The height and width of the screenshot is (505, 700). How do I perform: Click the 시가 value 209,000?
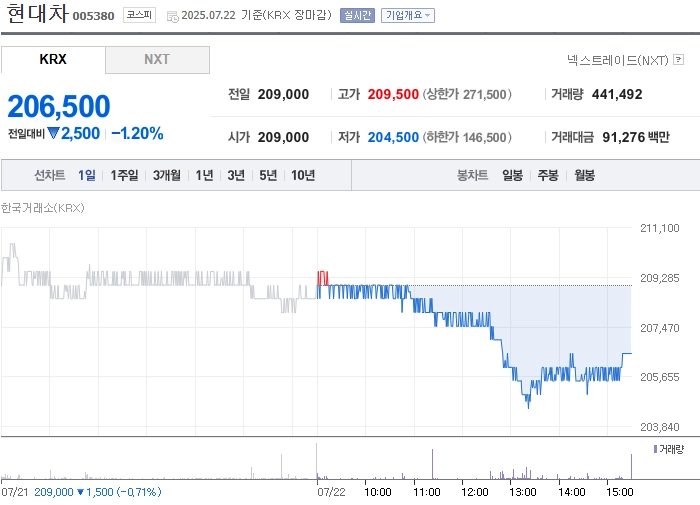point(283,137)
